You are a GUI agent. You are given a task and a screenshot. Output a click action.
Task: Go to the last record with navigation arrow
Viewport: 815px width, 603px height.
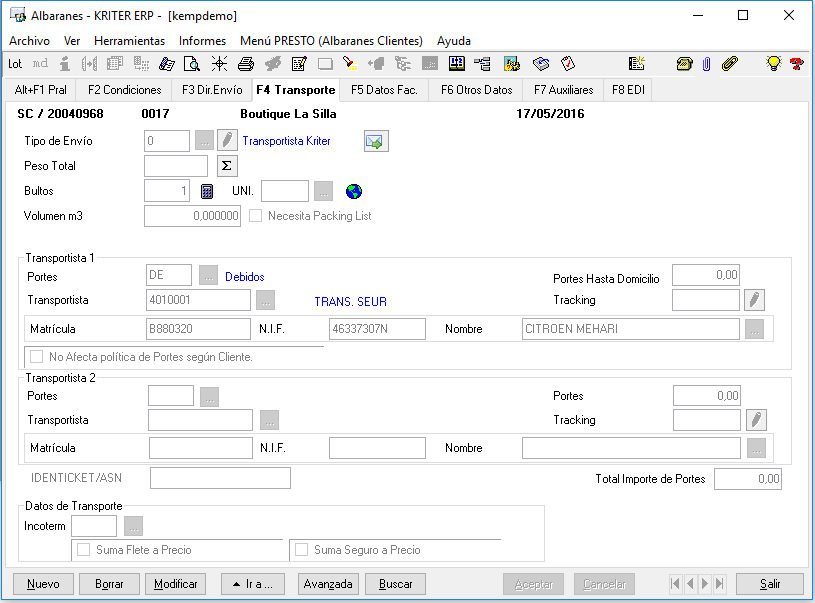click(720, 584)
